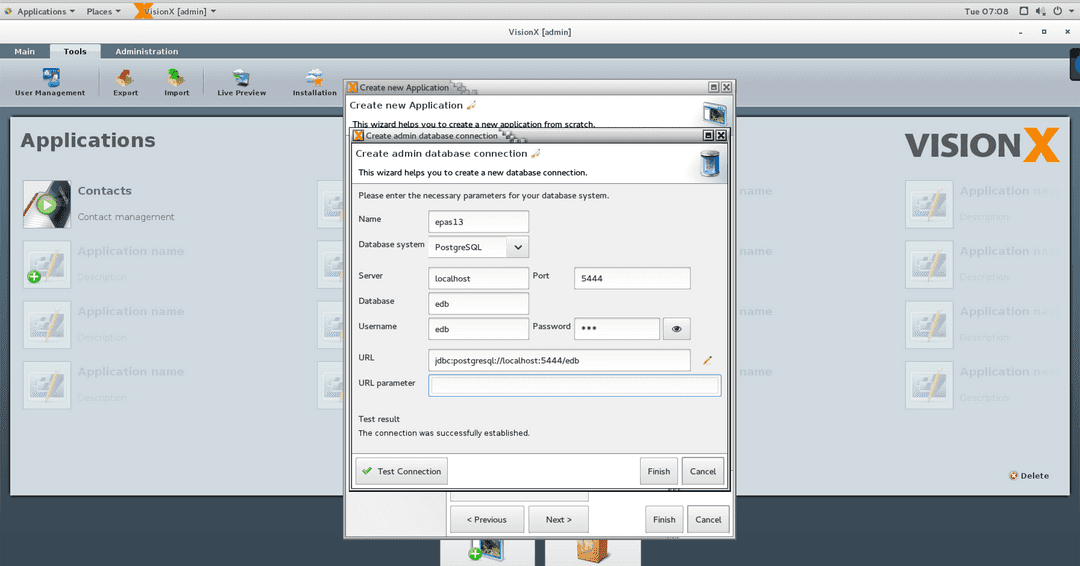This screenshot has width=1080, height=566.
Task: Toggle password visibility with eye button
Action: [x=677, y=328]
